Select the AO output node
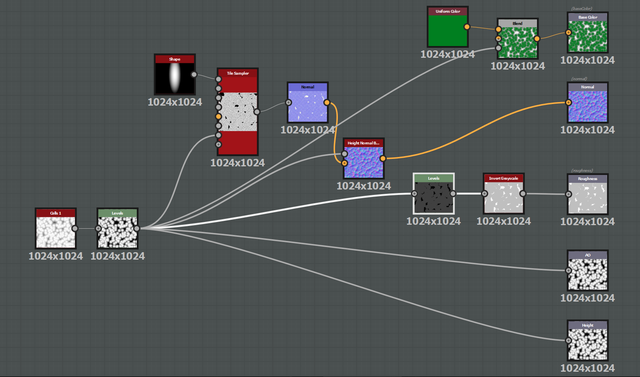The height and width of the screenshot is (377, 640). coord(587,271)
